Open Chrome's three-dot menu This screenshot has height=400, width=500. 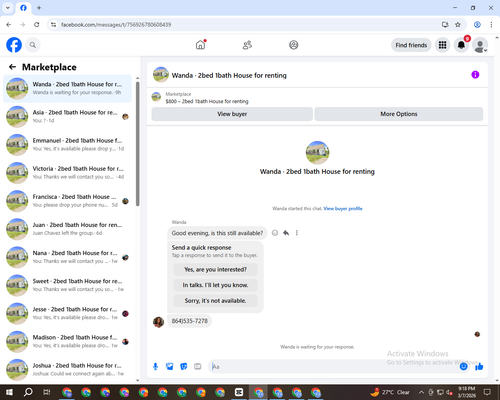[x=491, y=25]
